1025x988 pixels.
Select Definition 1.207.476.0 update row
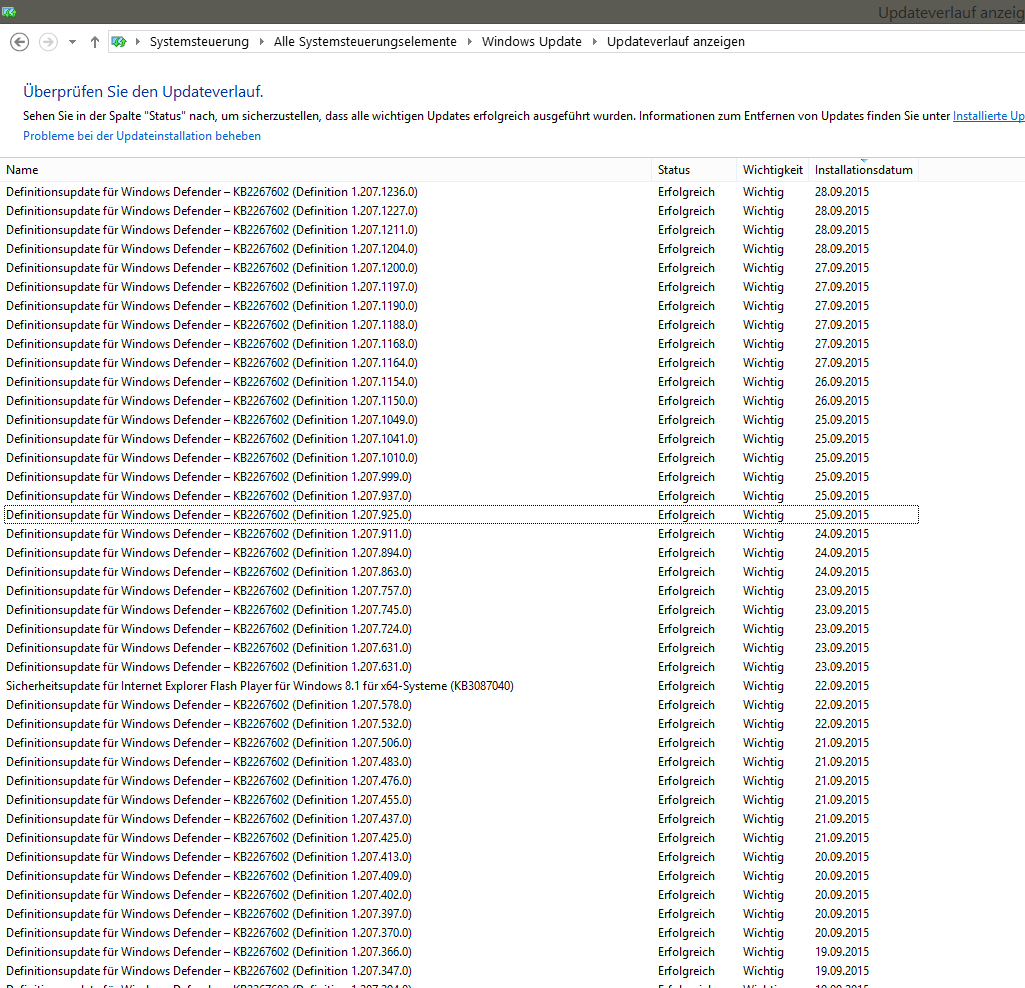point(461,781)
